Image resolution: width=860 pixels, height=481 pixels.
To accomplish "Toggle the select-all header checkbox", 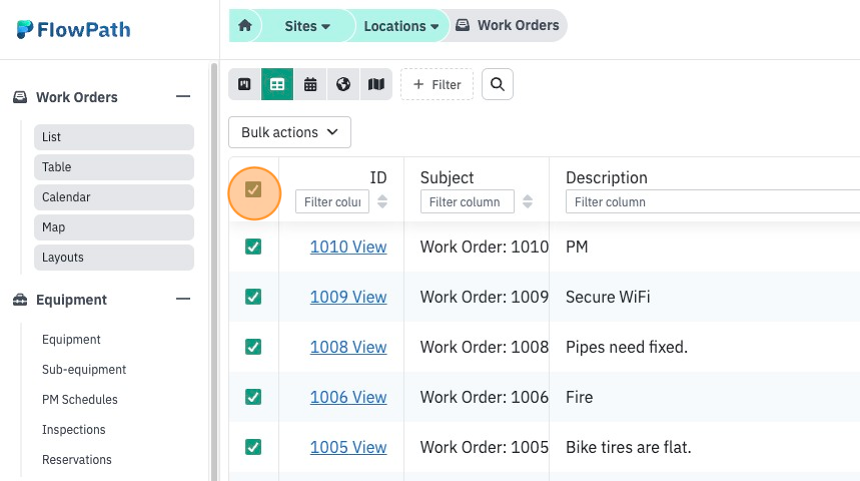I will (253, 190).
